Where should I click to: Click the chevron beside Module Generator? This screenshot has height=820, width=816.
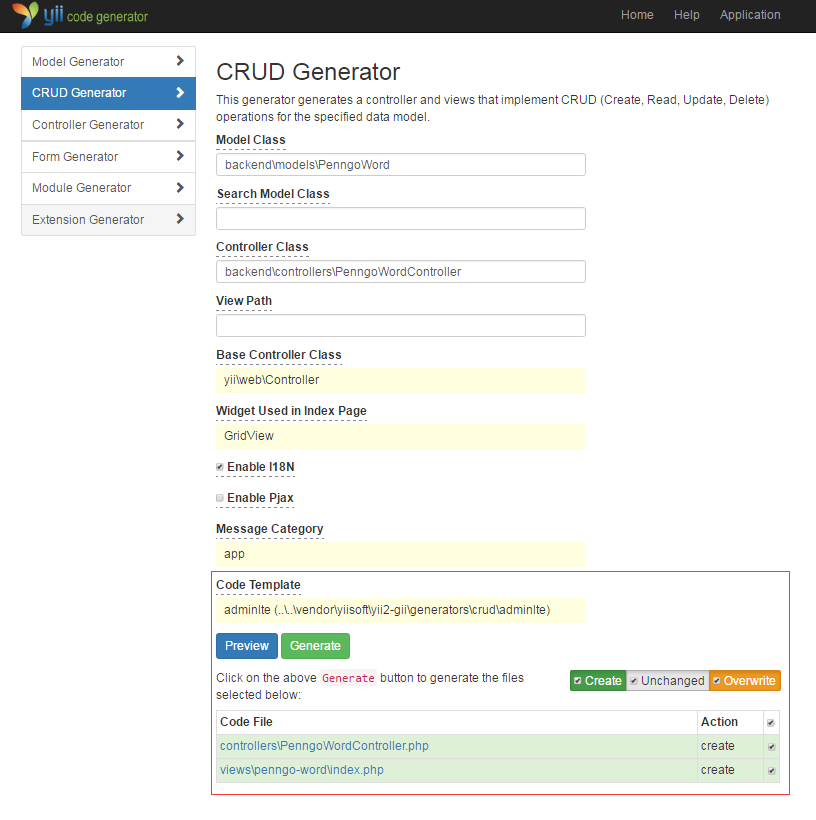[180, 187]
